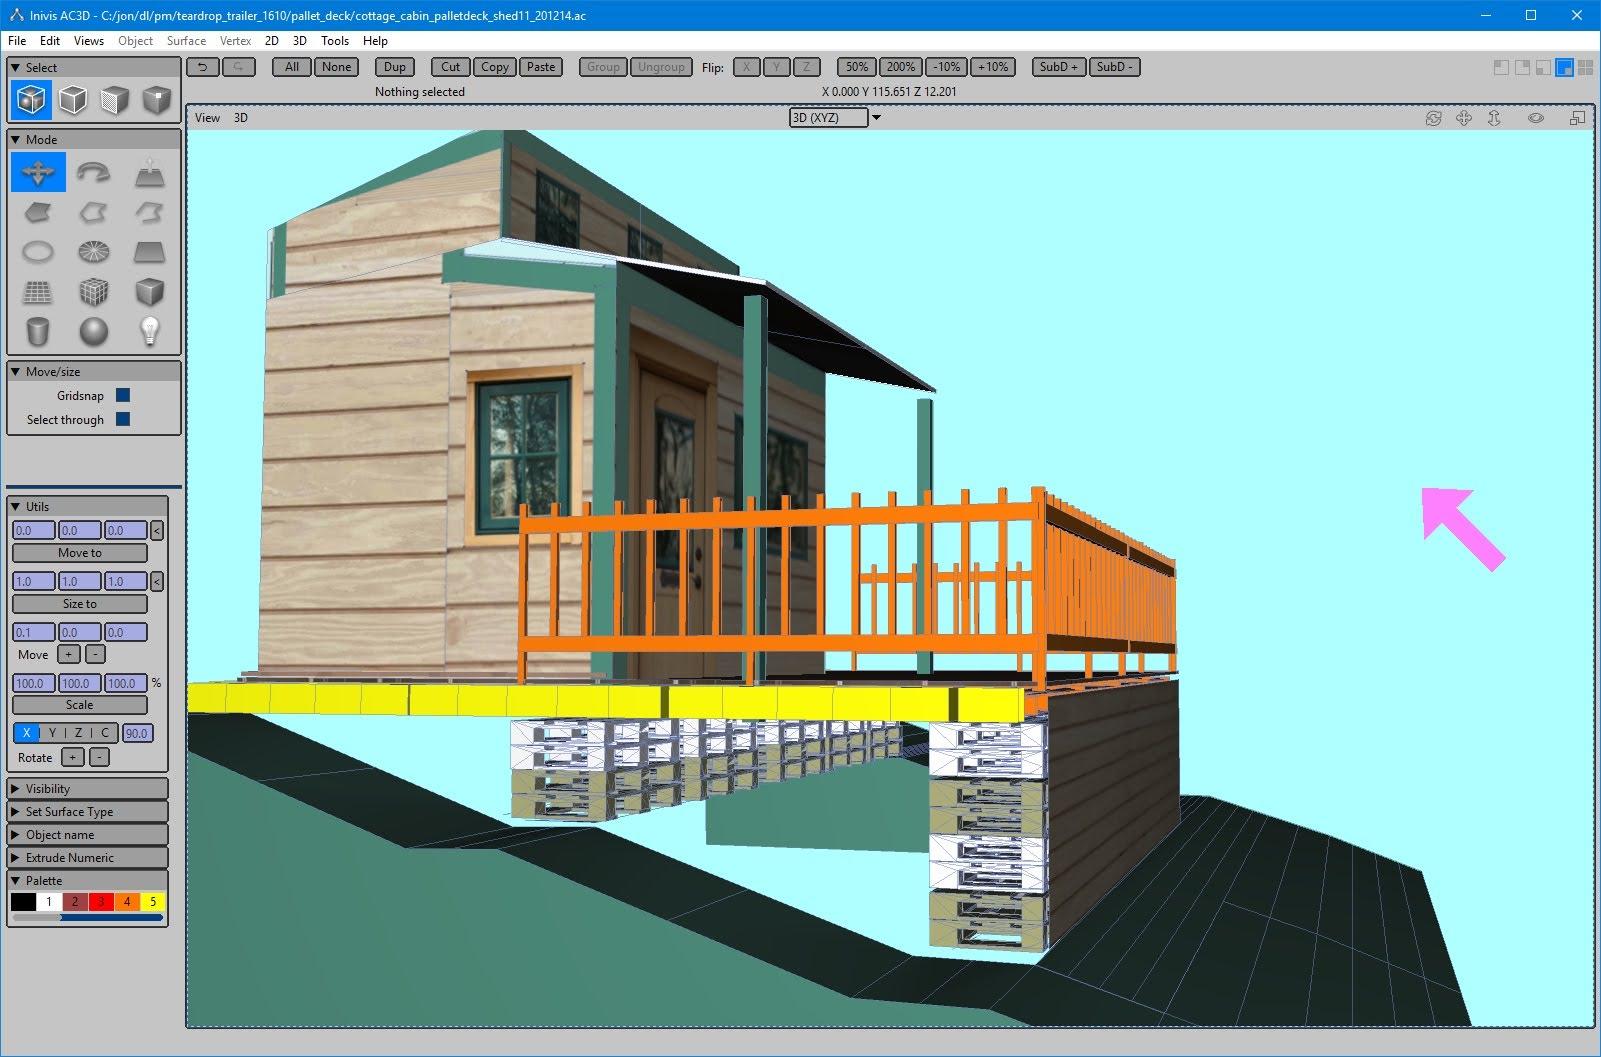
Task: Open the Surface menu
Action: click(185, 41)
